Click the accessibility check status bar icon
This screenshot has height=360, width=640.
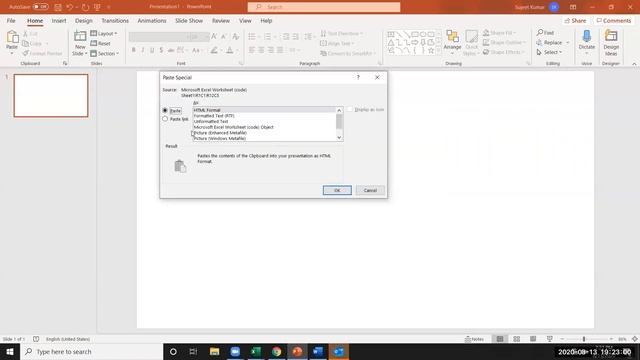(36, 339)
